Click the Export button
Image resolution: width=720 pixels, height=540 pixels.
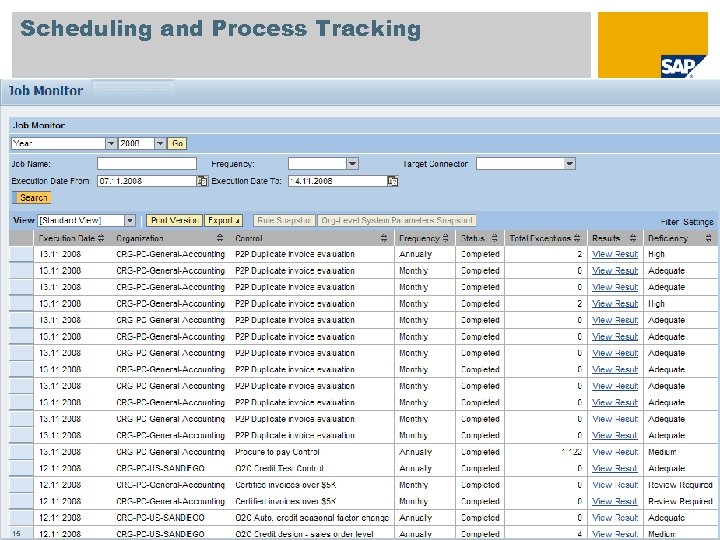[223, 221]
